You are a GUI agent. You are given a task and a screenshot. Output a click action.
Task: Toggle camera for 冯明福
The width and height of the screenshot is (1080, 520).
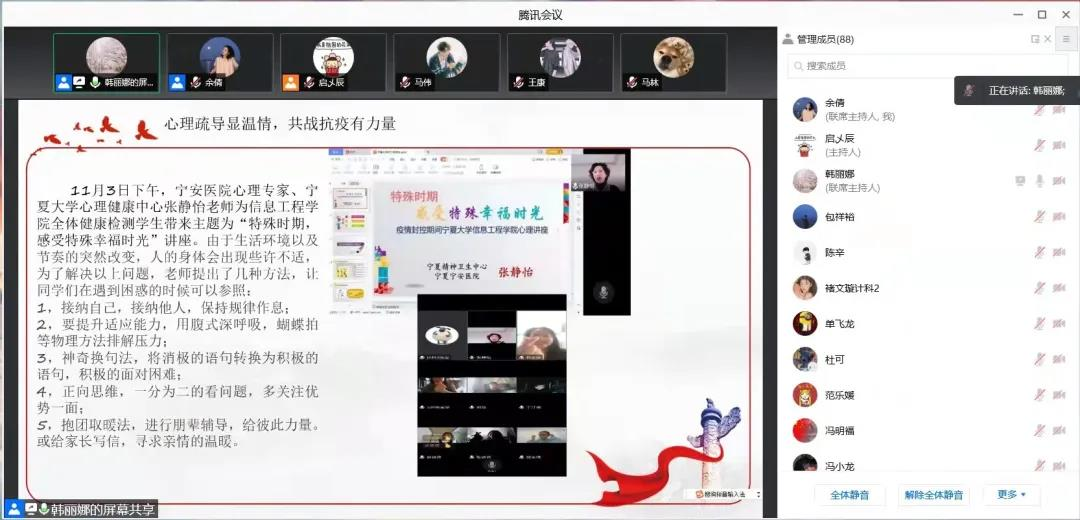coord(1059,430)
